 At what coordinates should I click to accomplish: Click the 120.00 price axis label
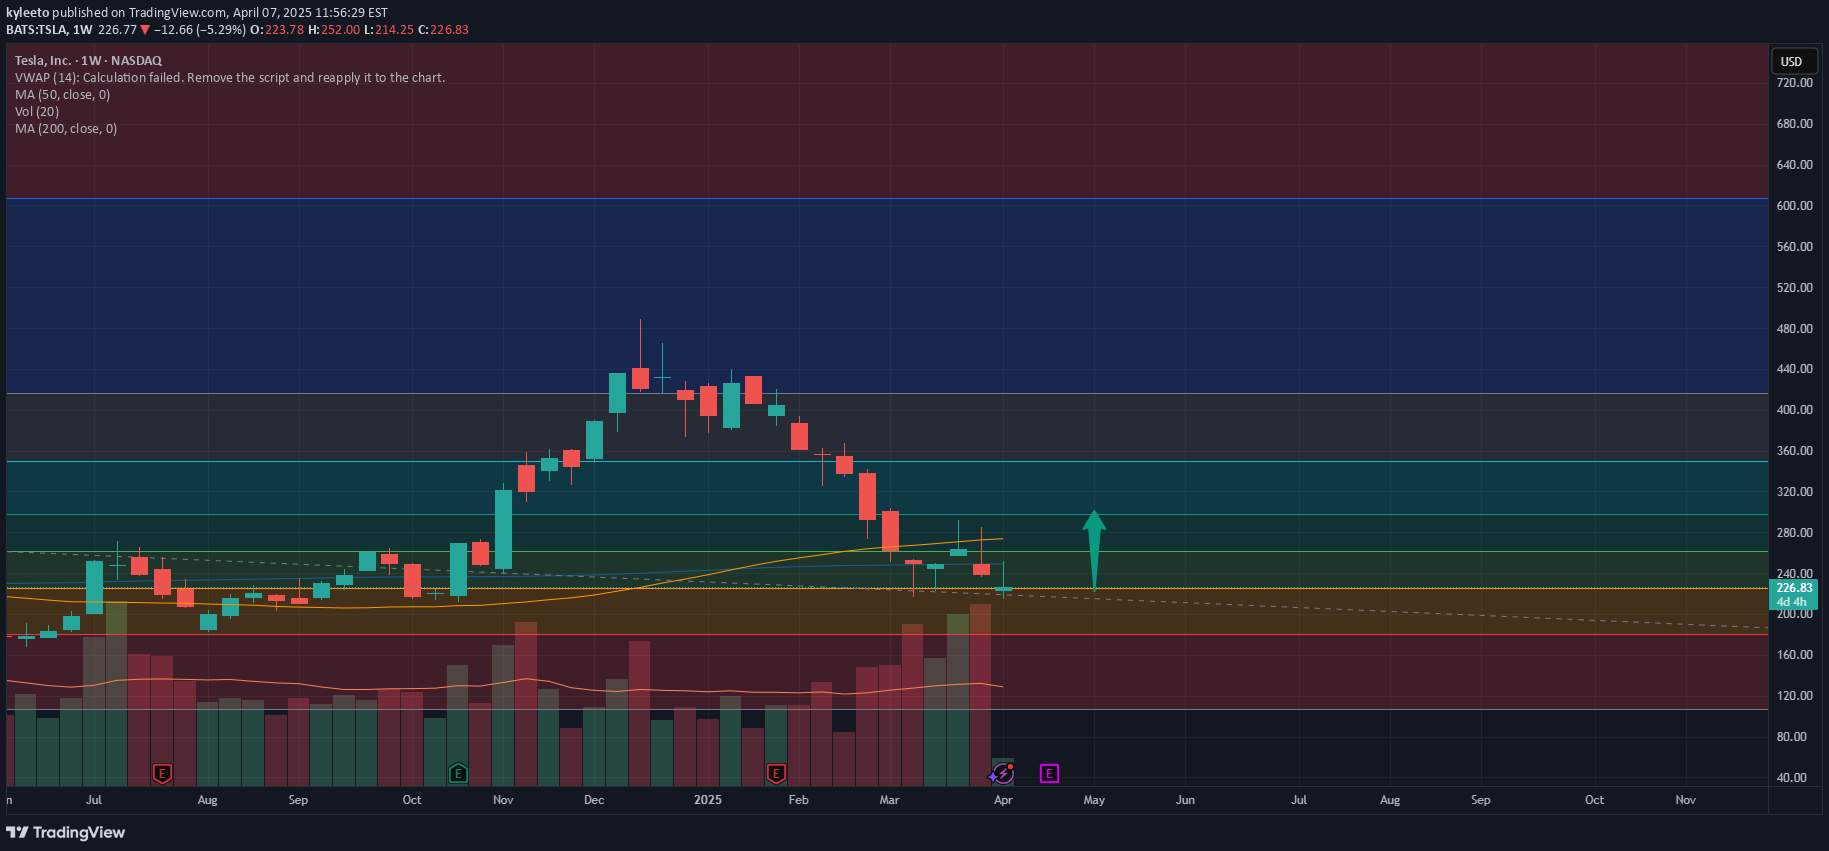pyautogui.click(x=1794, y=696)
